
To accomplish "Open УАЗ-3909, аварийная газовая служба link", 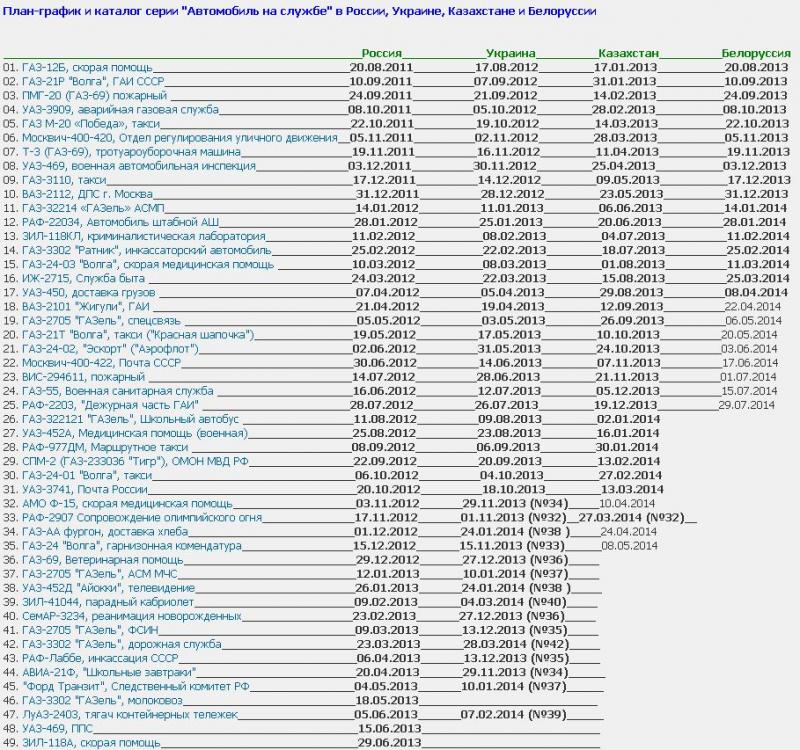I will point(120,110).
